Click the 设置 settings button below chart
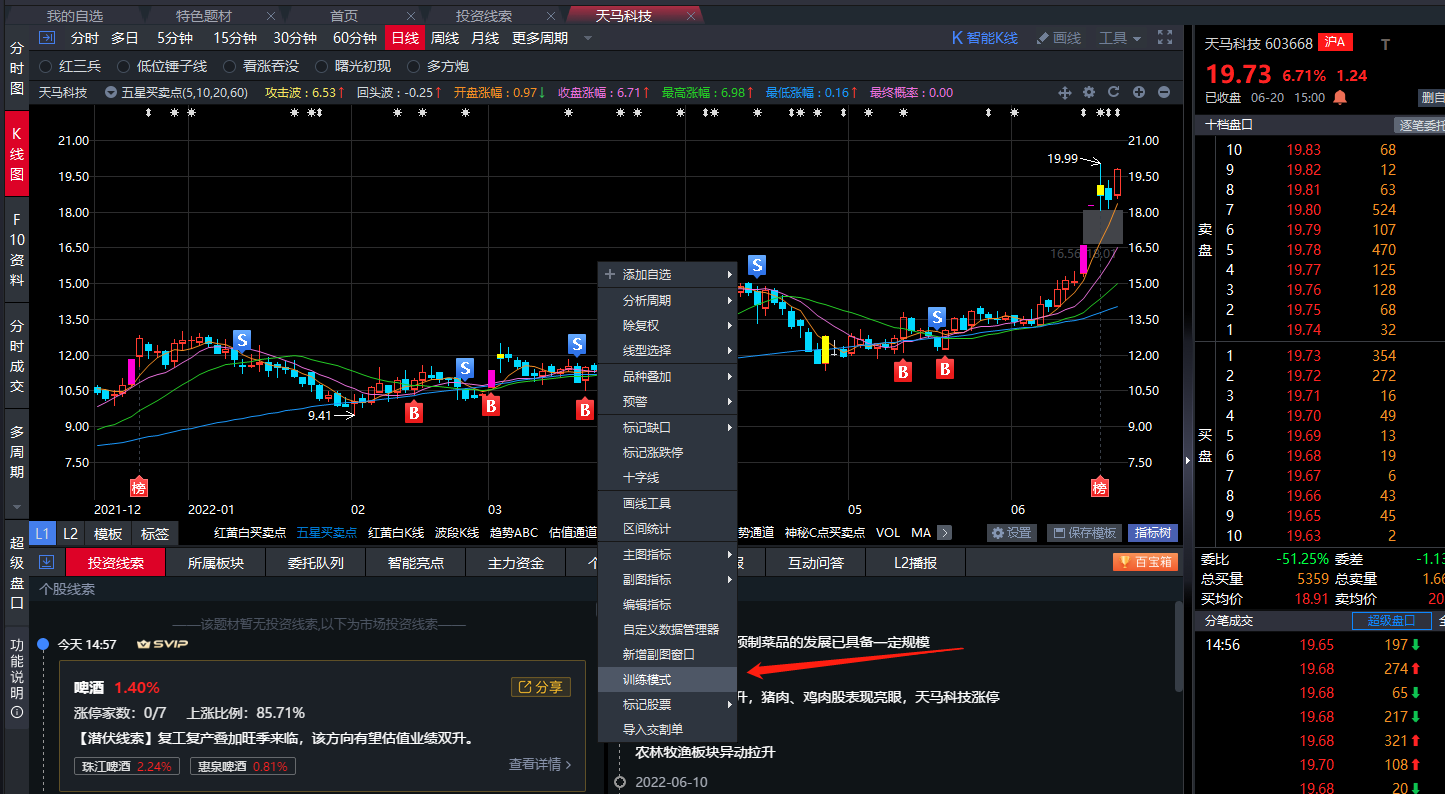Screen dimensions: 1445x794 (x=1012, y=533)
